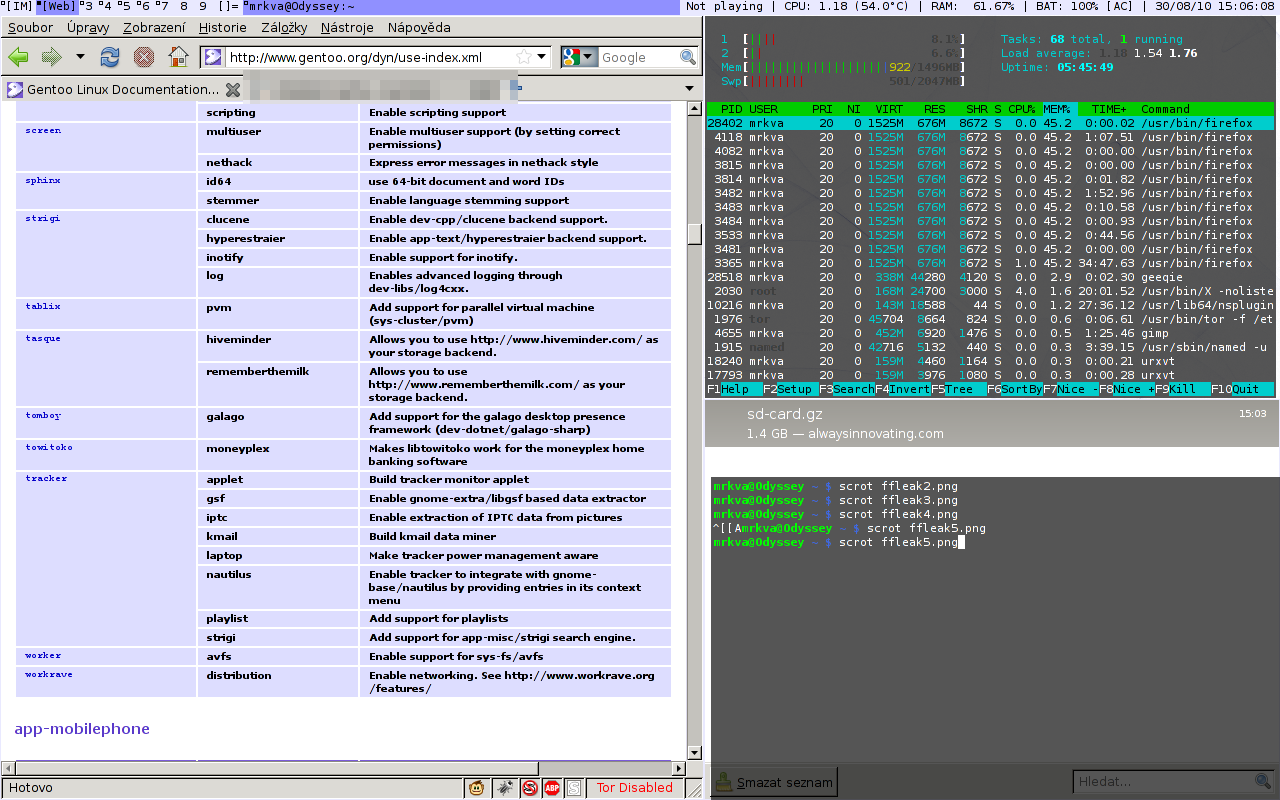
Task: Go to the Home page
Action: coord(178,57)
